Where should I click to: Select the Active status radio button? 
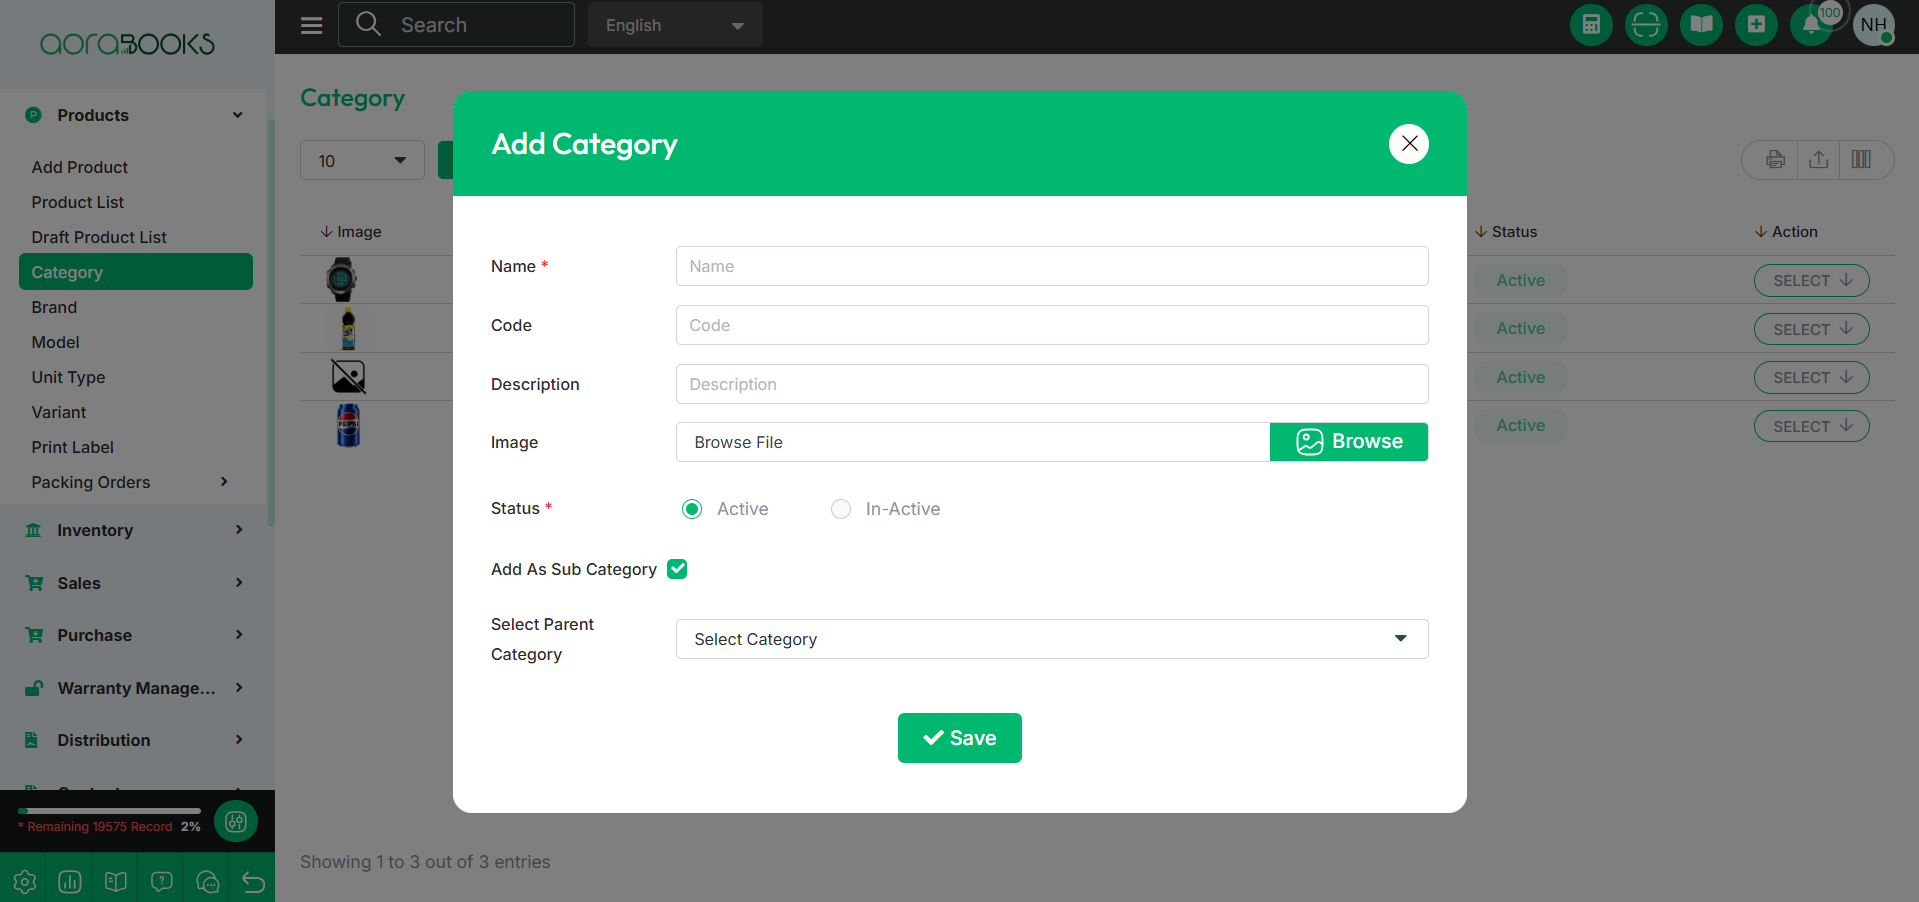[692, 509]
